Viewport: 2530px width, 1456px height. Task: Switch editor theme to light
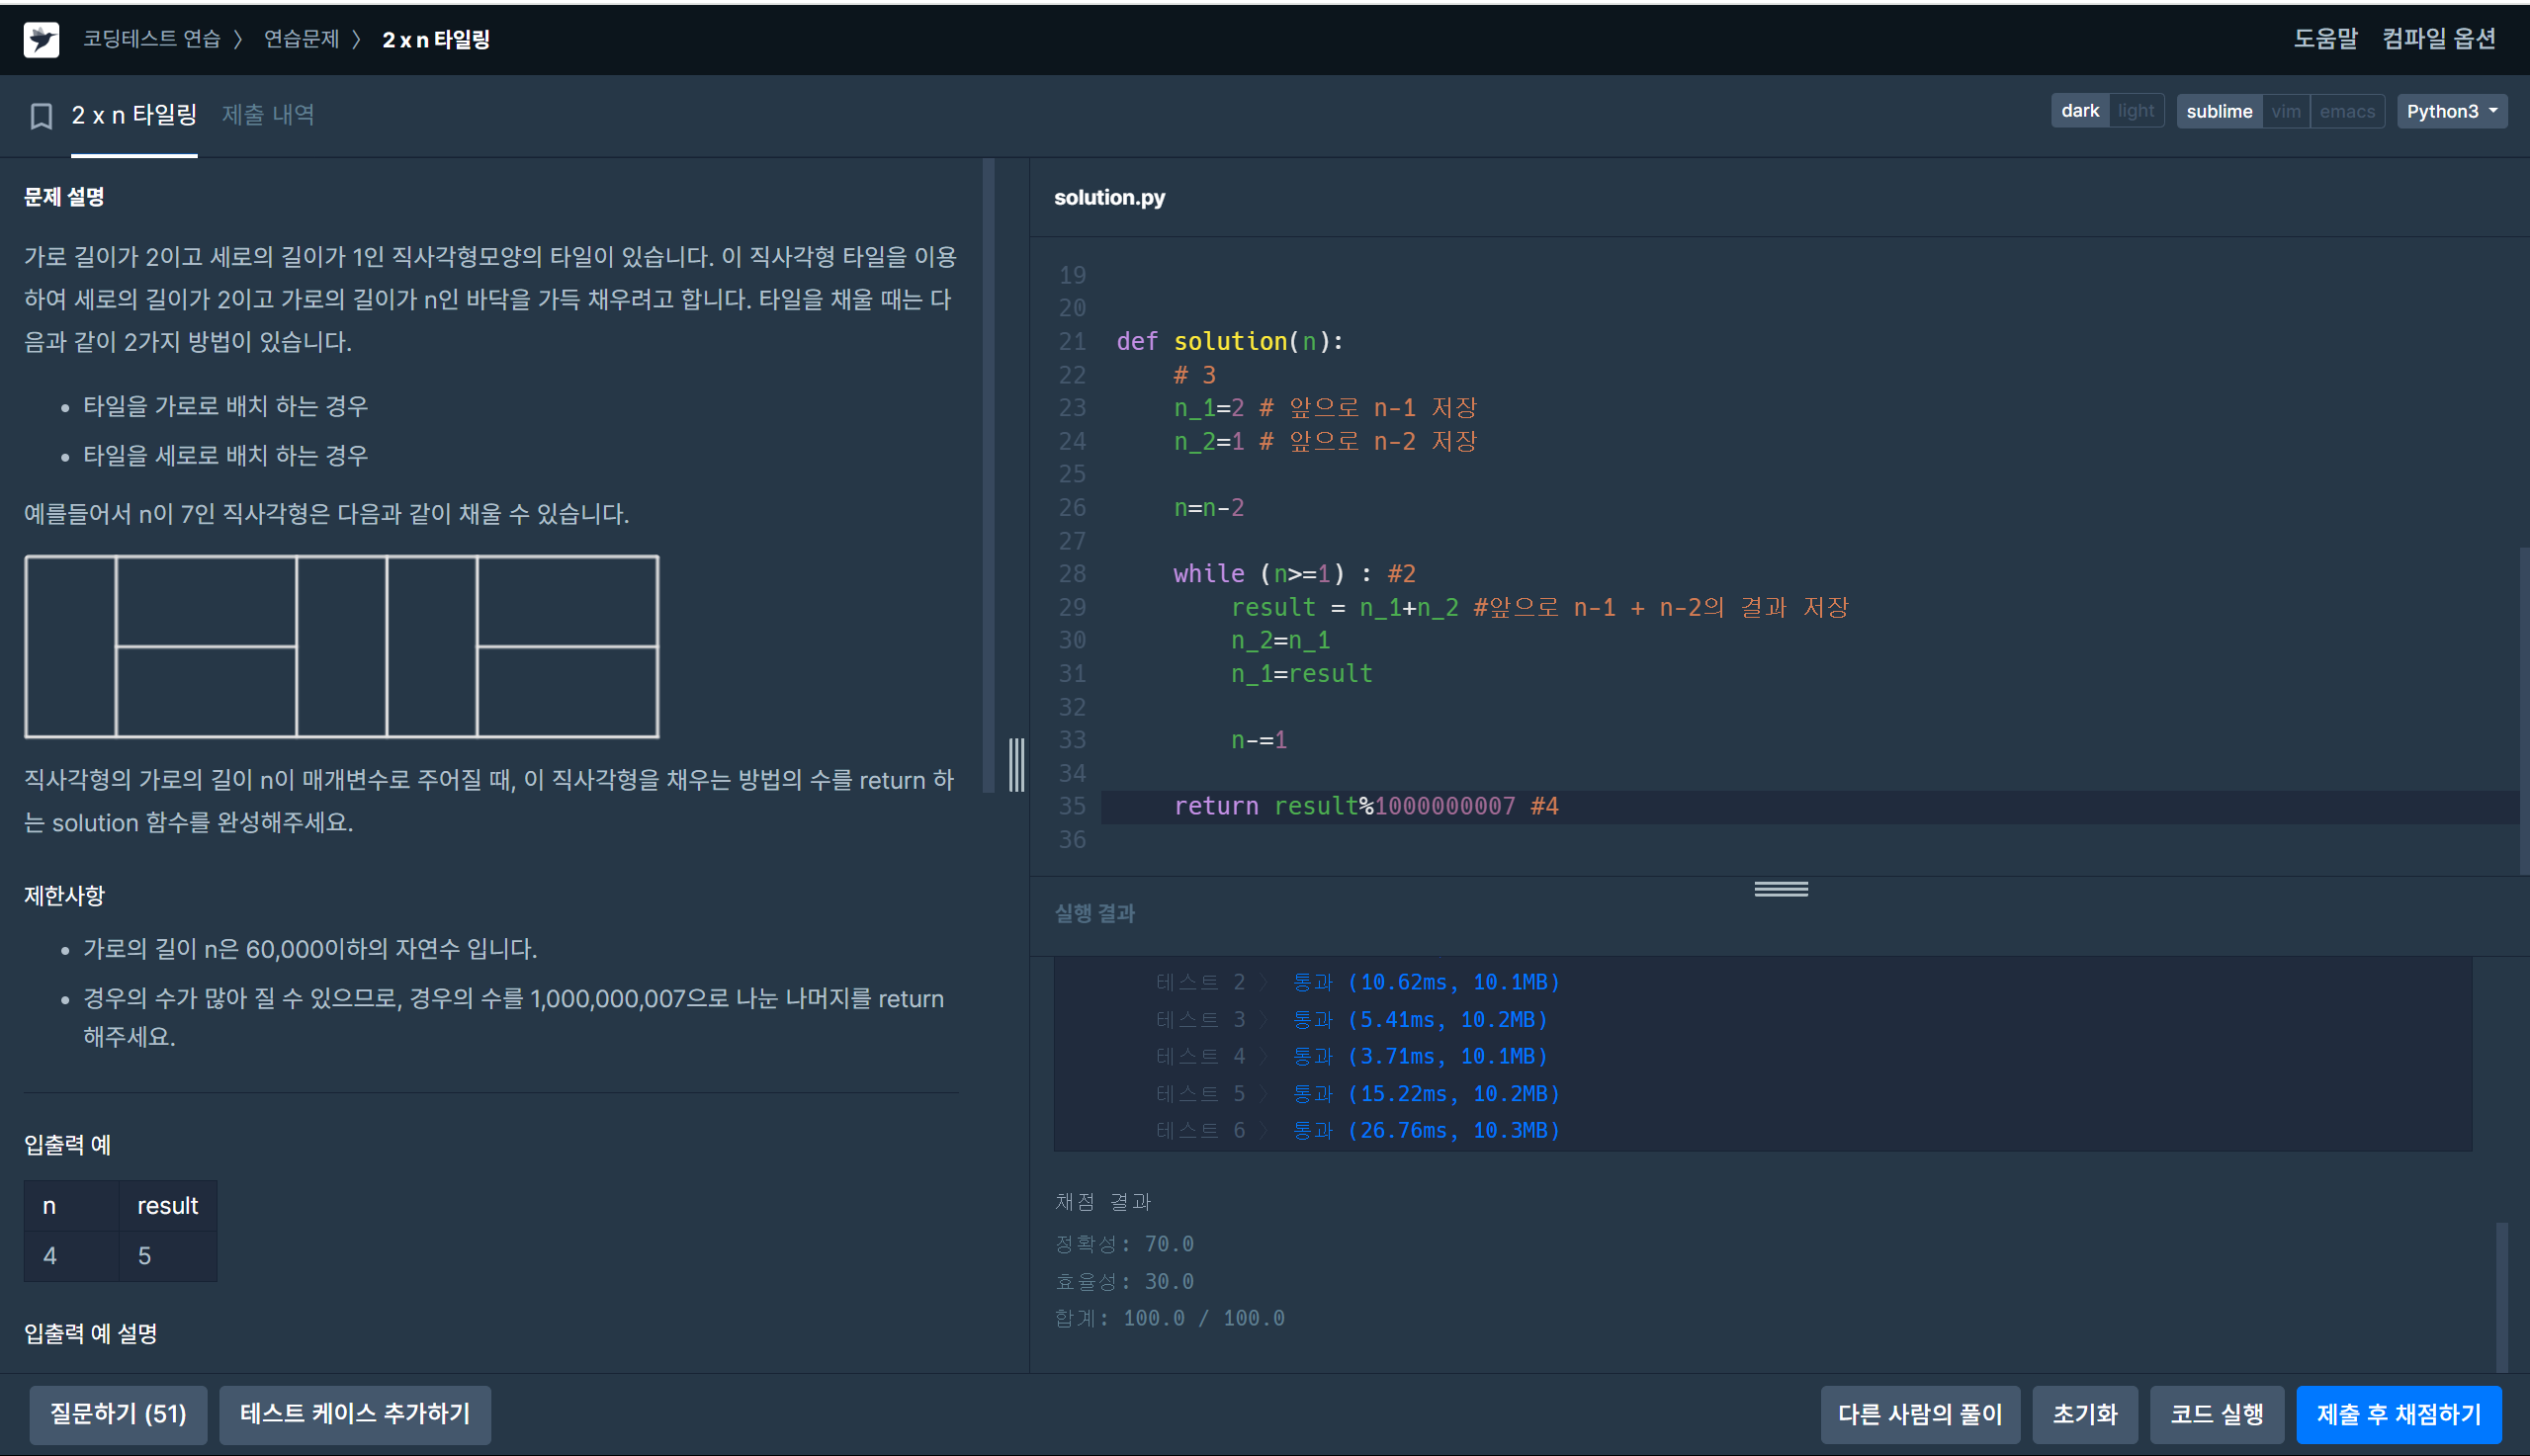point(2135,111)
